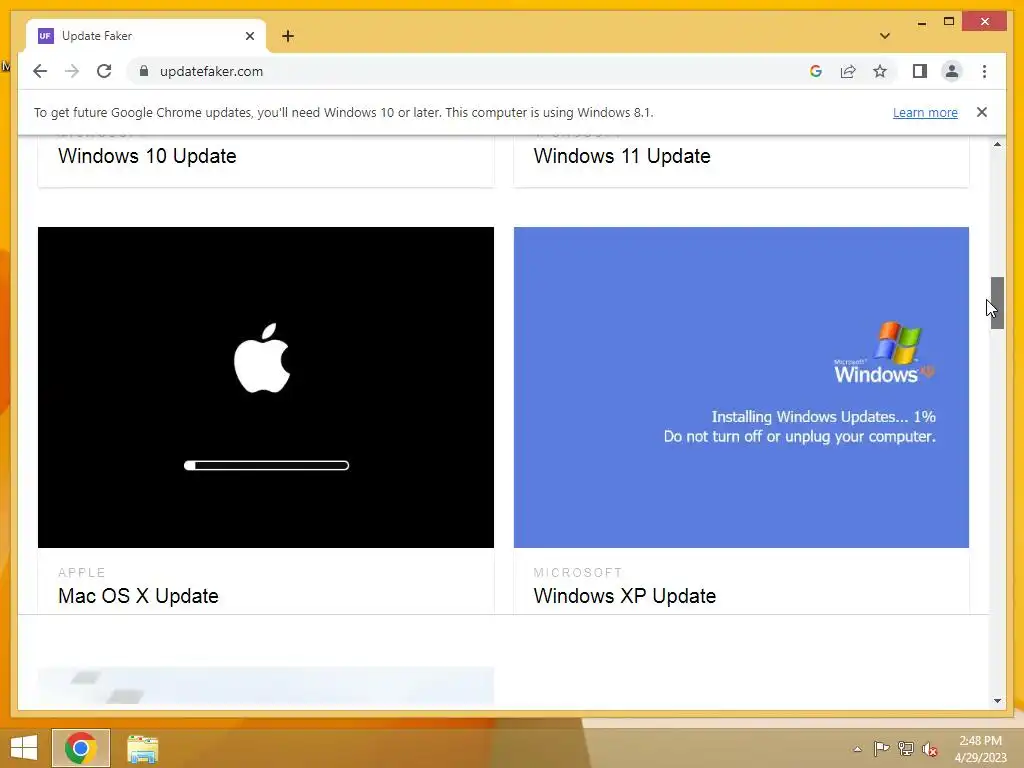
Task: Expand the tab search chevron
Action: point(885,36)
